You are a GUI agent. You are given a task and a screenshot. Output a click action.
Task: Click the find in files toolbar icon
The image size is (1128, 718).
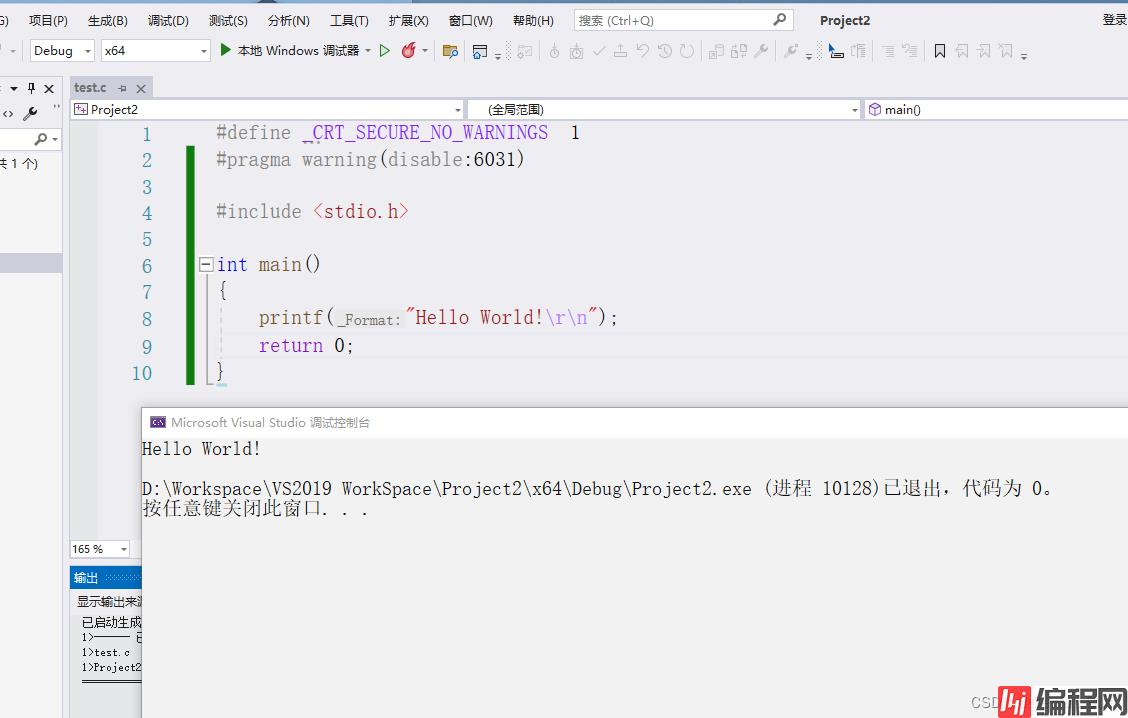[x=450, y=51]
